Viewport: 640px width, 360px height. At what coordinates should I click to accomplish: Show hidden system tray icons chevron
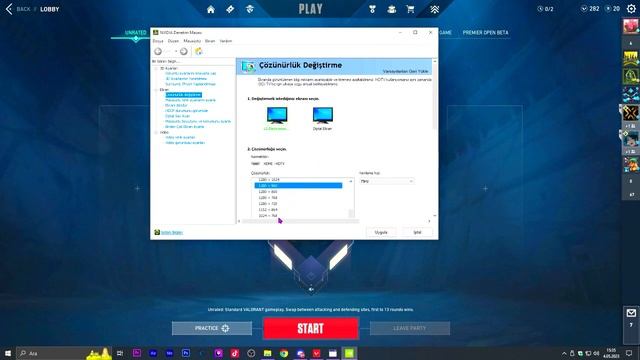564,353
